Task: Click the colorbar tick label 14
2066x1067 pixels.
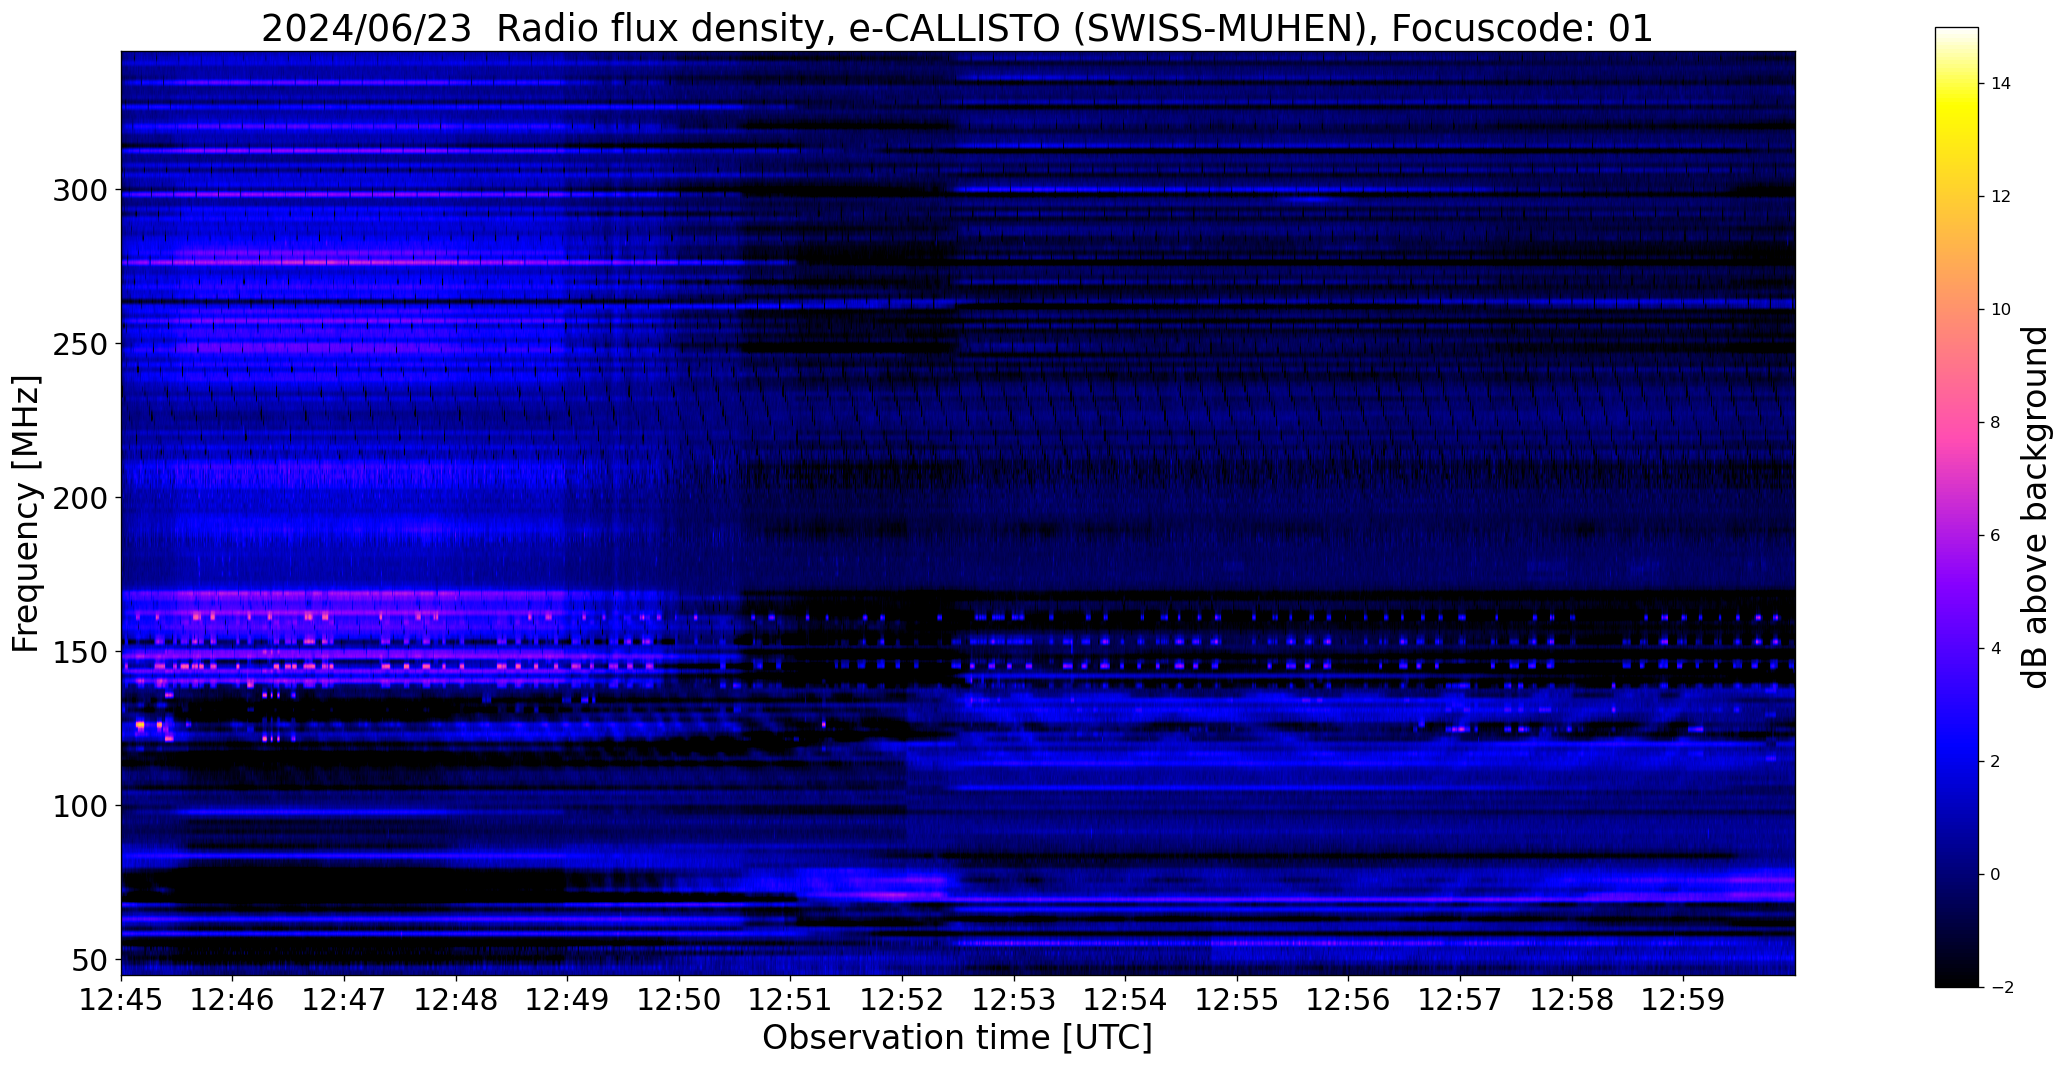Action: pos(2001,84)
